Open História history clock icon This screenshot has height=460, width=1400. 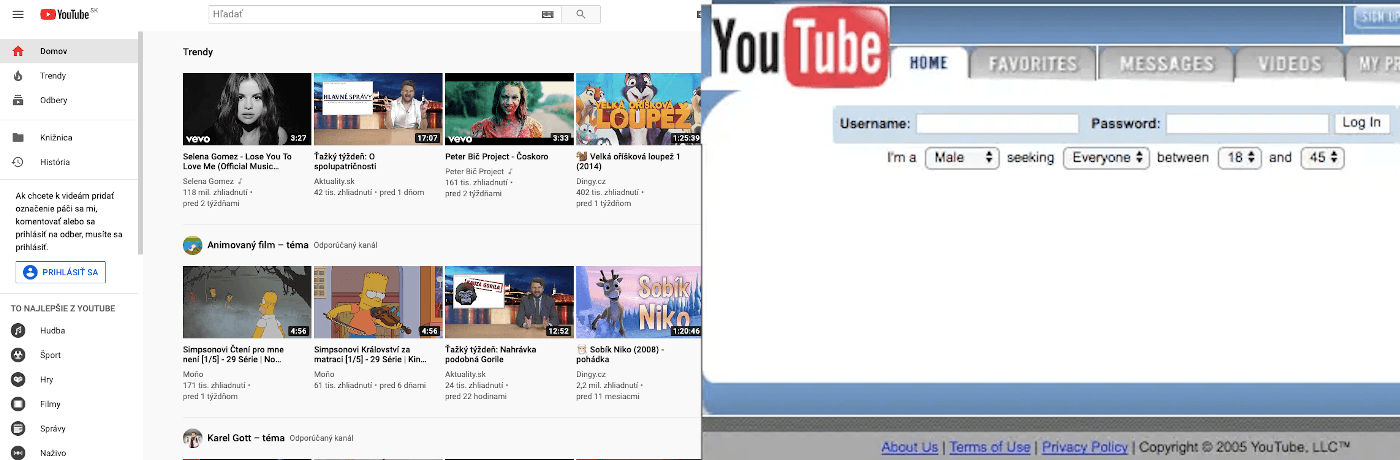coord(18,162)
